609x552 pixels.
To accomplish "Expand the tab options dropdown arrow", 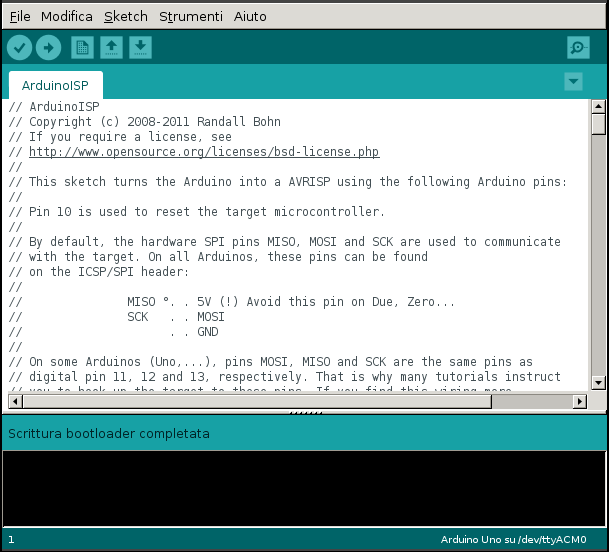I will pyautogui.click(x=573, y=82).
